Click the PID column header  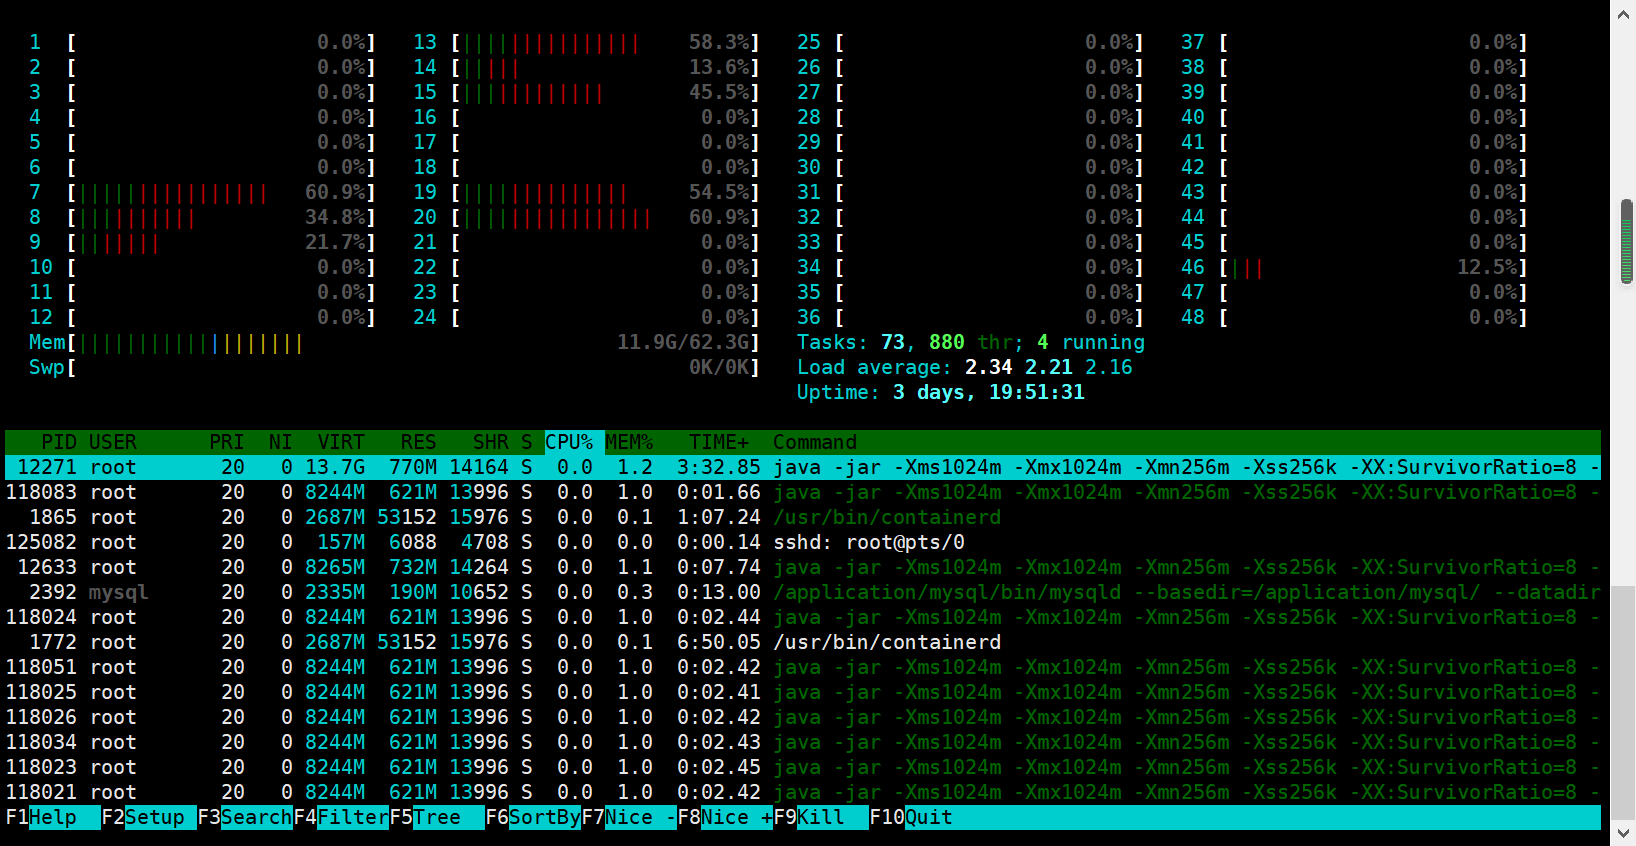coord(58,442)
